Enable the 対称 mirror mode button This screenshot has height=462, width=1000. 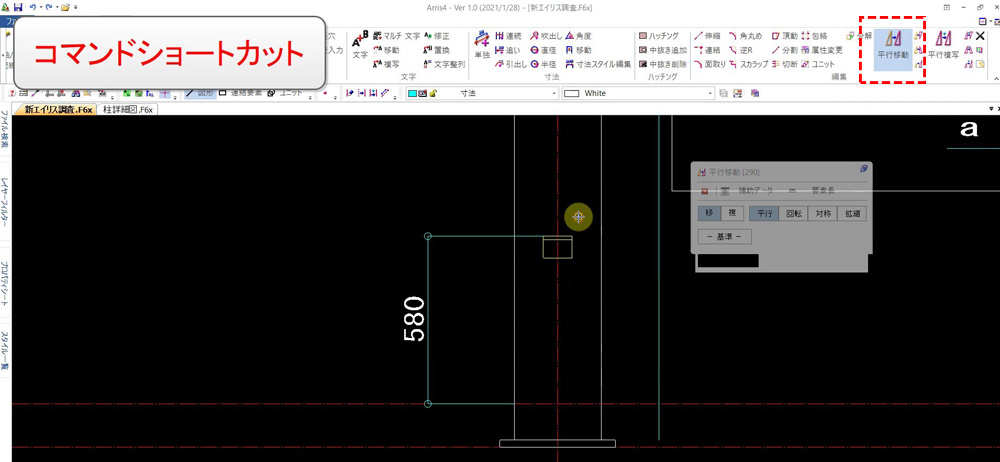tap(823, 213)
